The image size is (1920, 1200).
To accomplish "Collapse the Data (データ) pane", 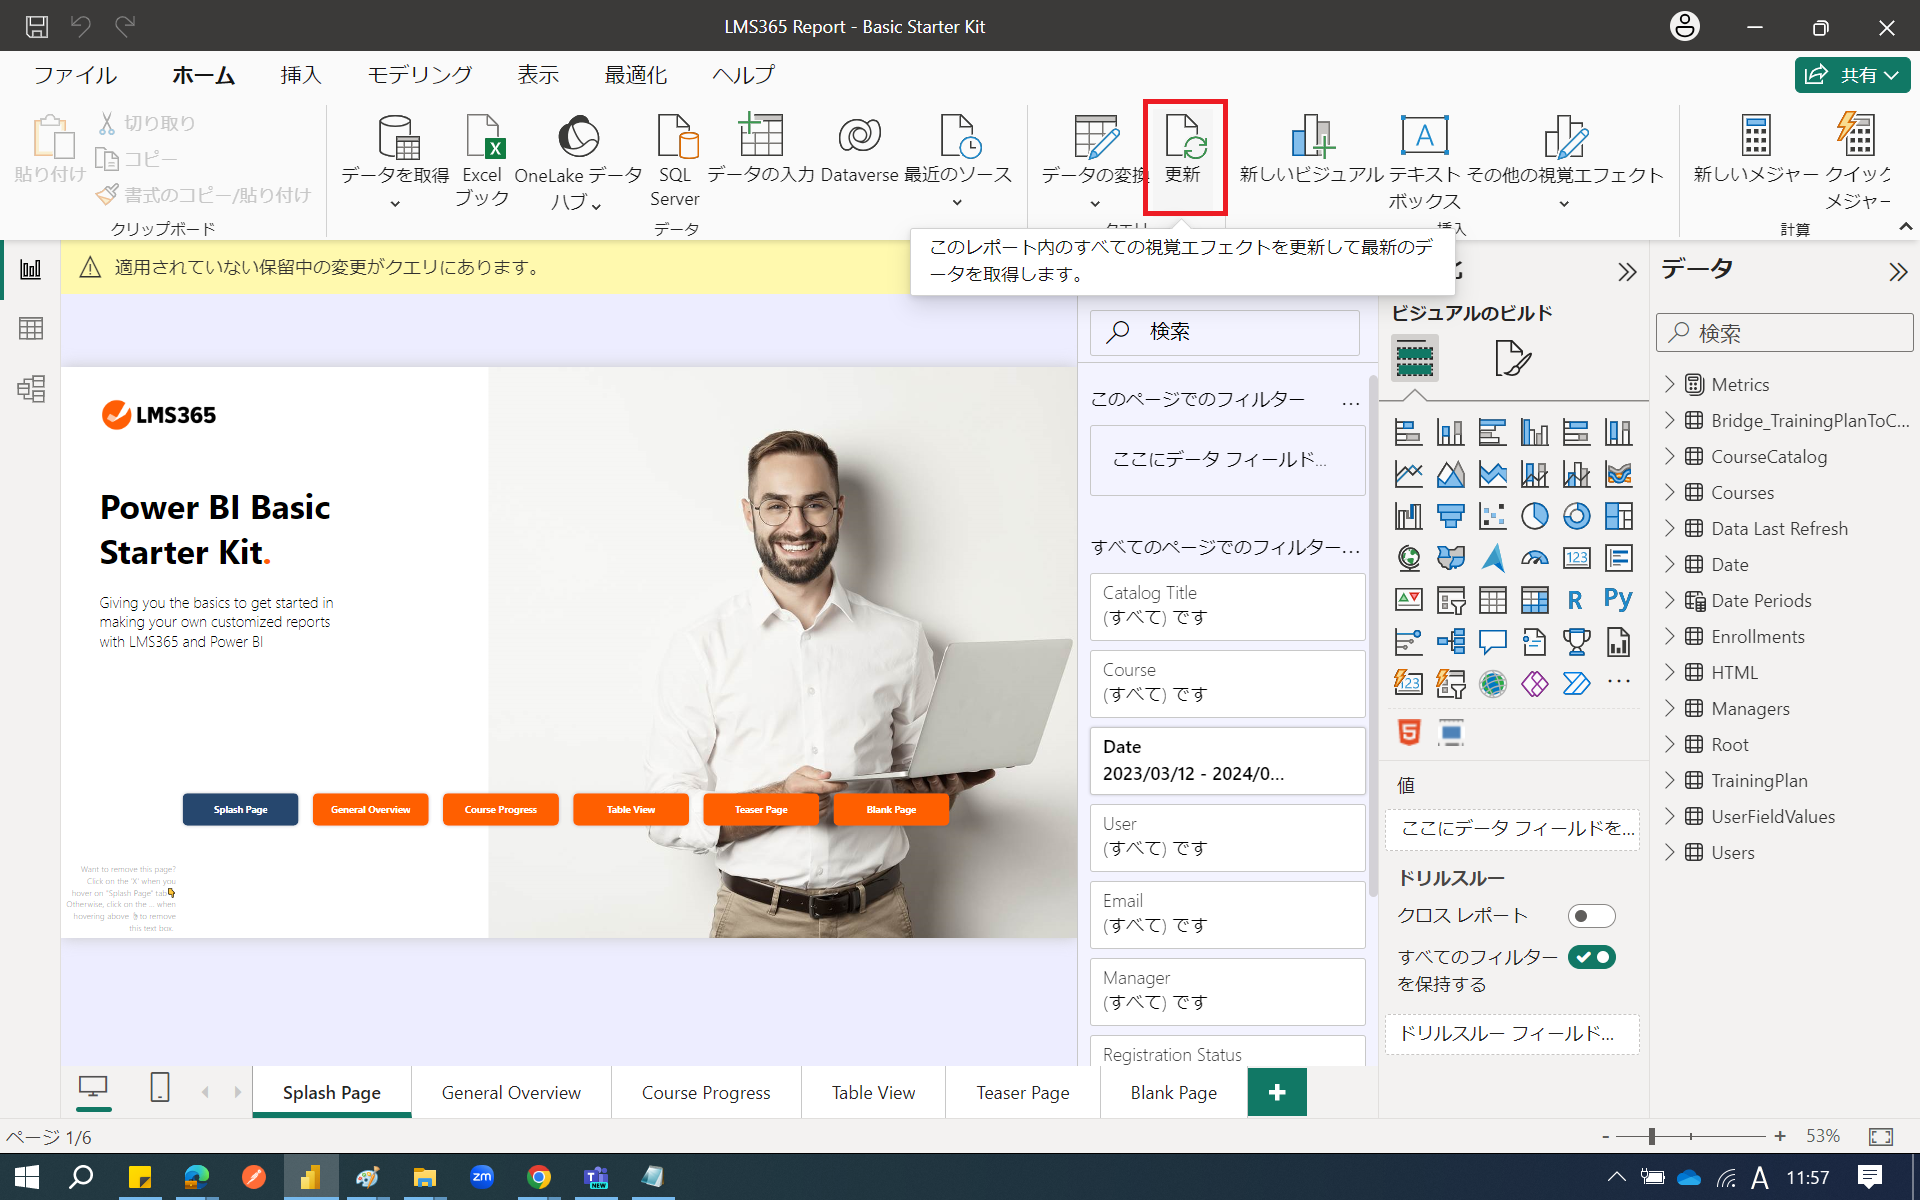I will (x=1897, y=272).
